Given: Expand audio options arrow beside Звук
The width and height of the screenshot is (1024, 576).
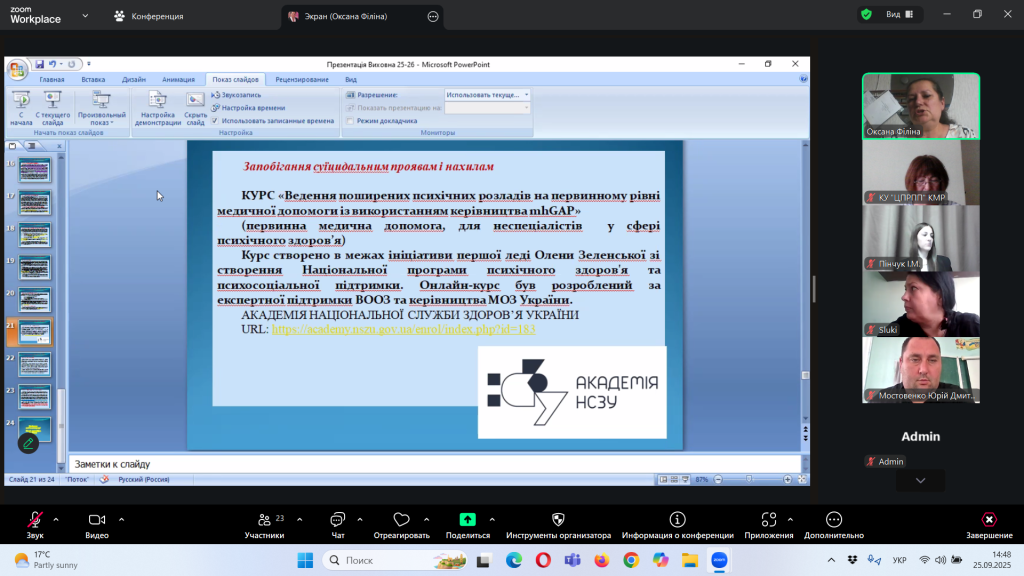Looking at the screenshot, I should (x=56, y=519).
